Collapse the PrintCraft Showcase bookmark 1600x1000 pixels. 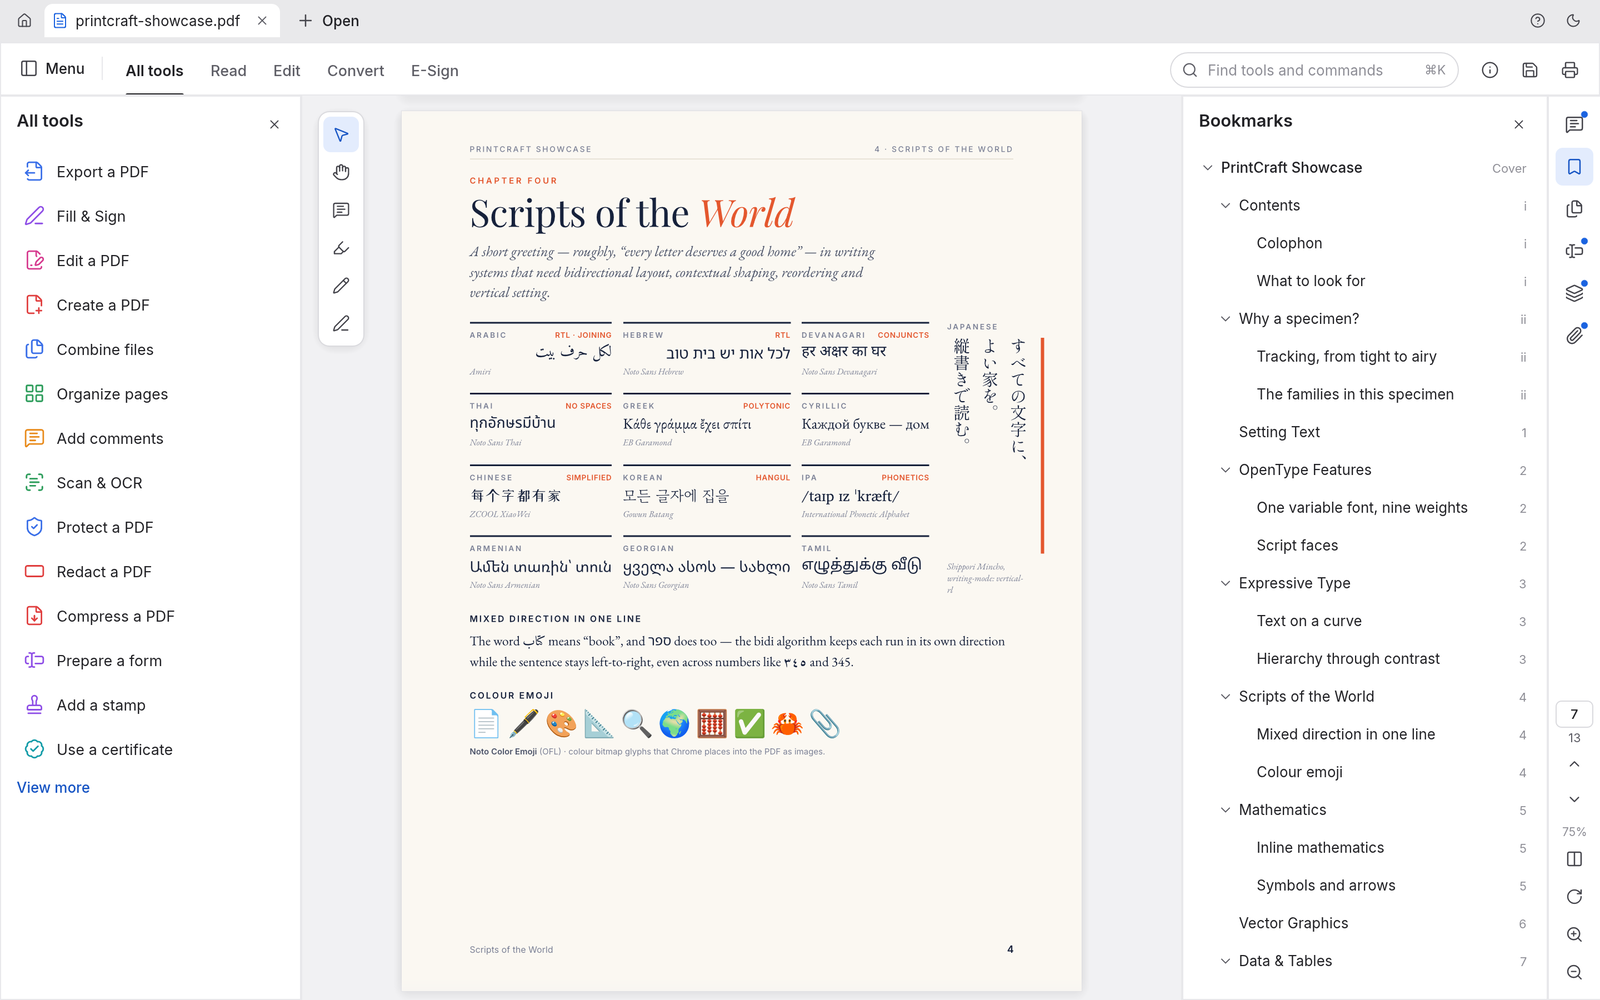(1207, 168)
